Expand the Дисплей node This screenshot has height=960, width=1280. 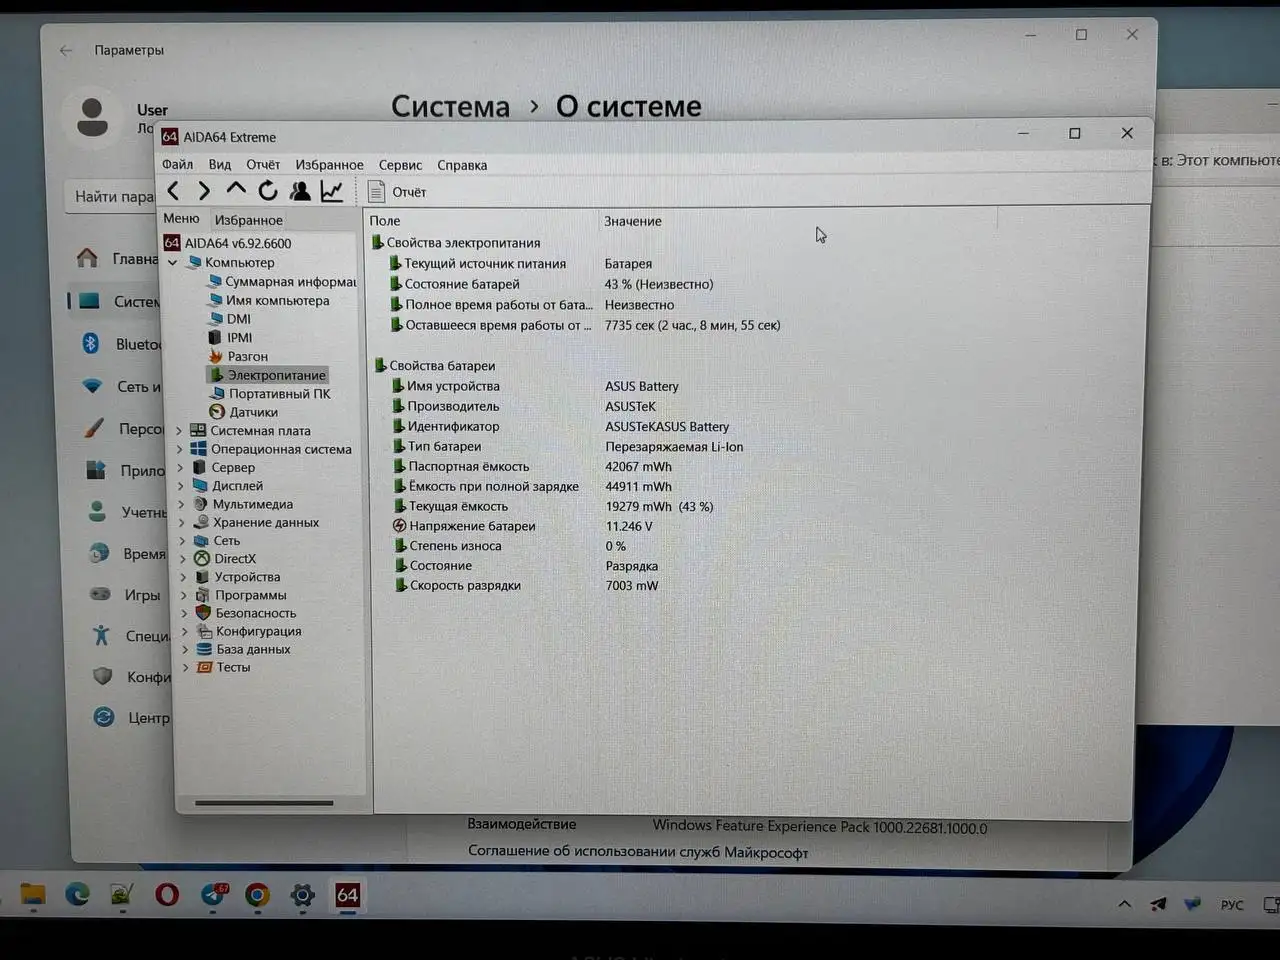click(181, 486)
